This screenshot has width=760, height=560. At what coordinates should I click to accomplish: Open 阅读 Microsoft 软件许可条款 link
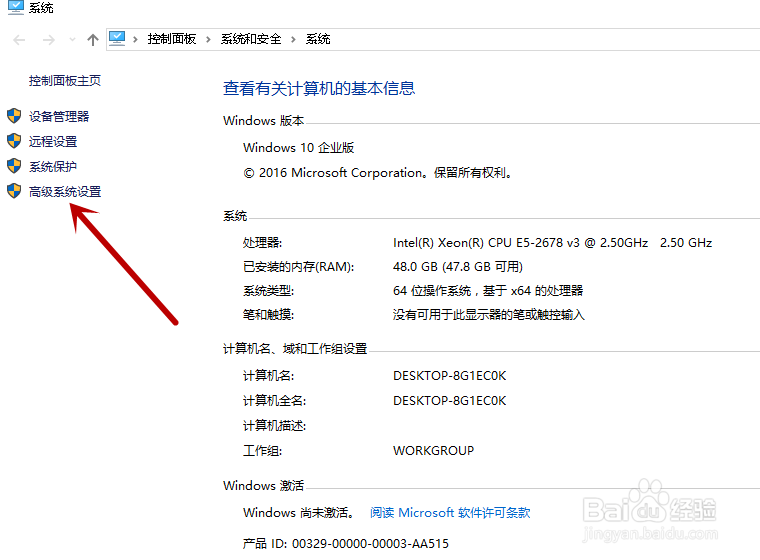[x=450, y=512]
